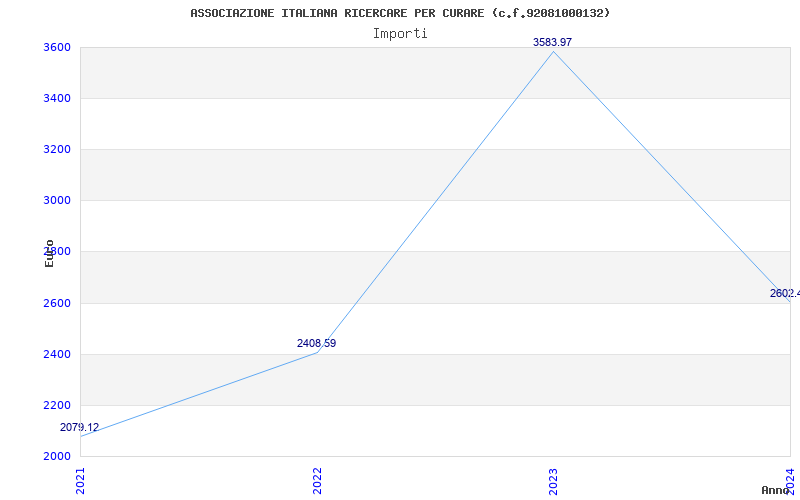Click the 'Anno' x-axis title

pyautogui.click(x=775, y=490)
